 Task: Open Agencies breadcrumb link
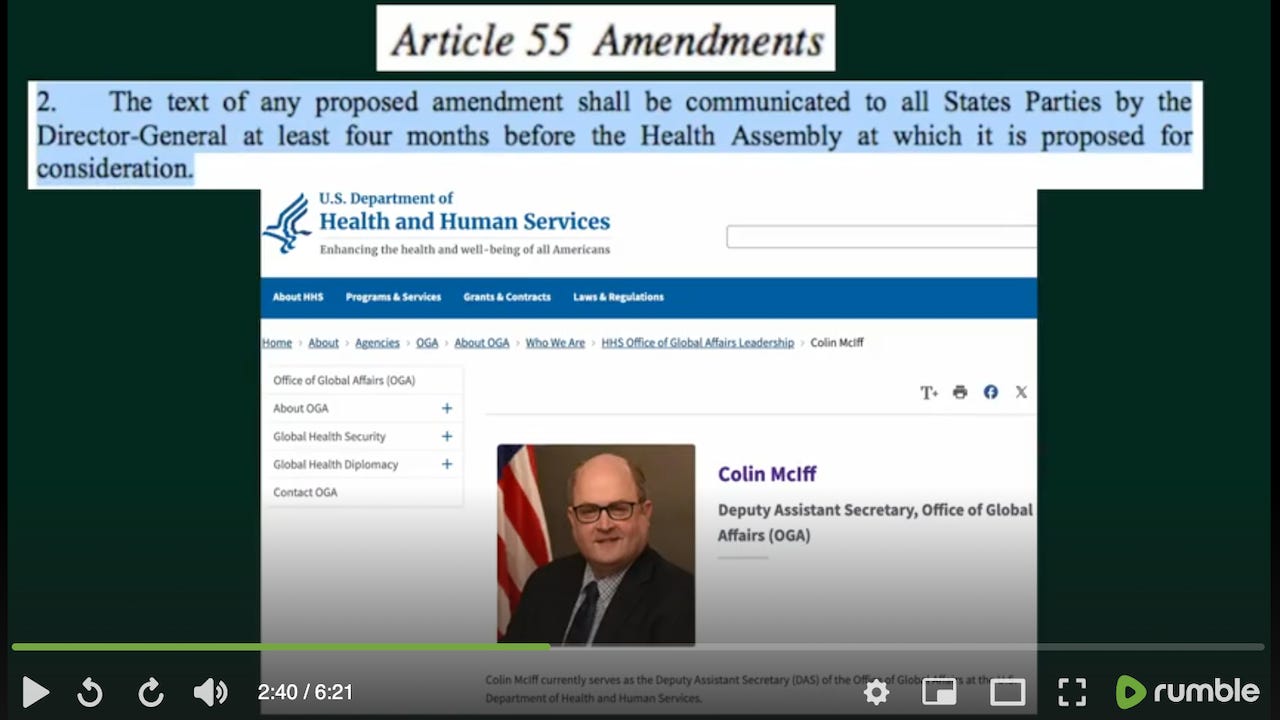377,343
